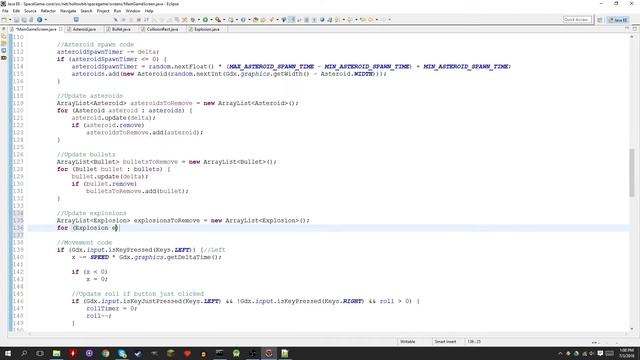Open the Navigate menu

tap(68, 11)
